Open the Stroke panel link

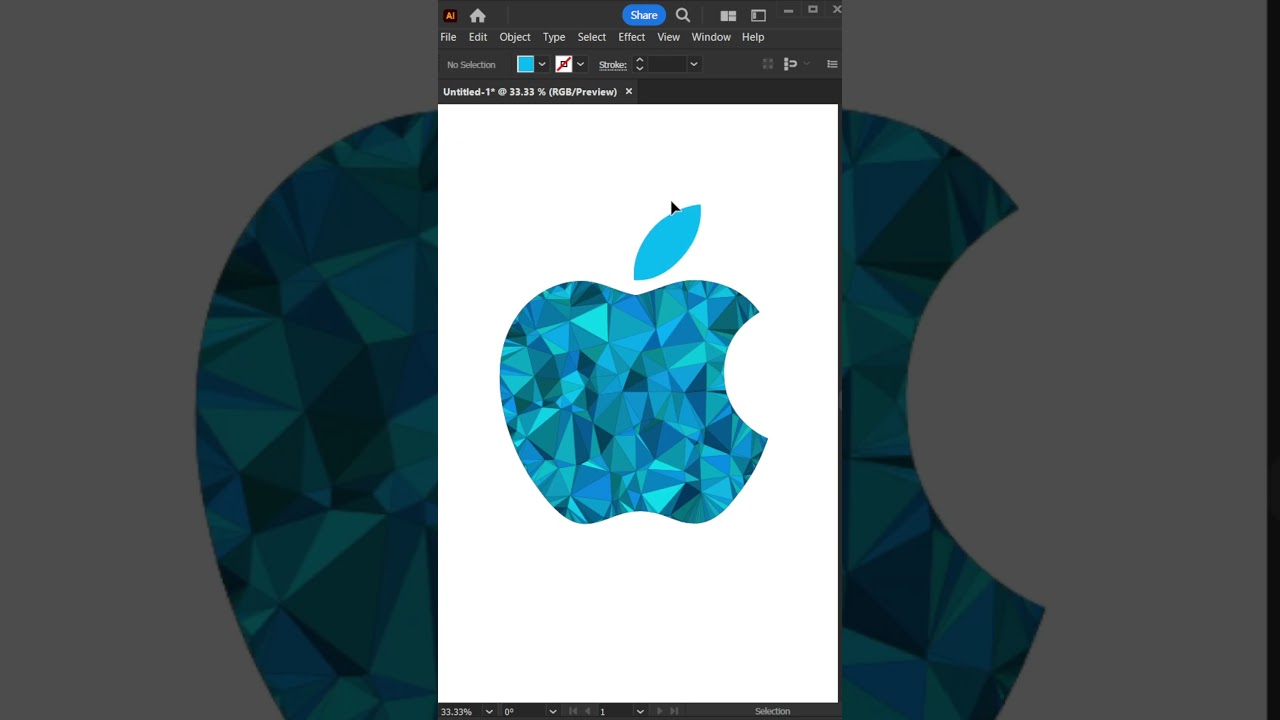pyautogui.click(x=613, y=64)
